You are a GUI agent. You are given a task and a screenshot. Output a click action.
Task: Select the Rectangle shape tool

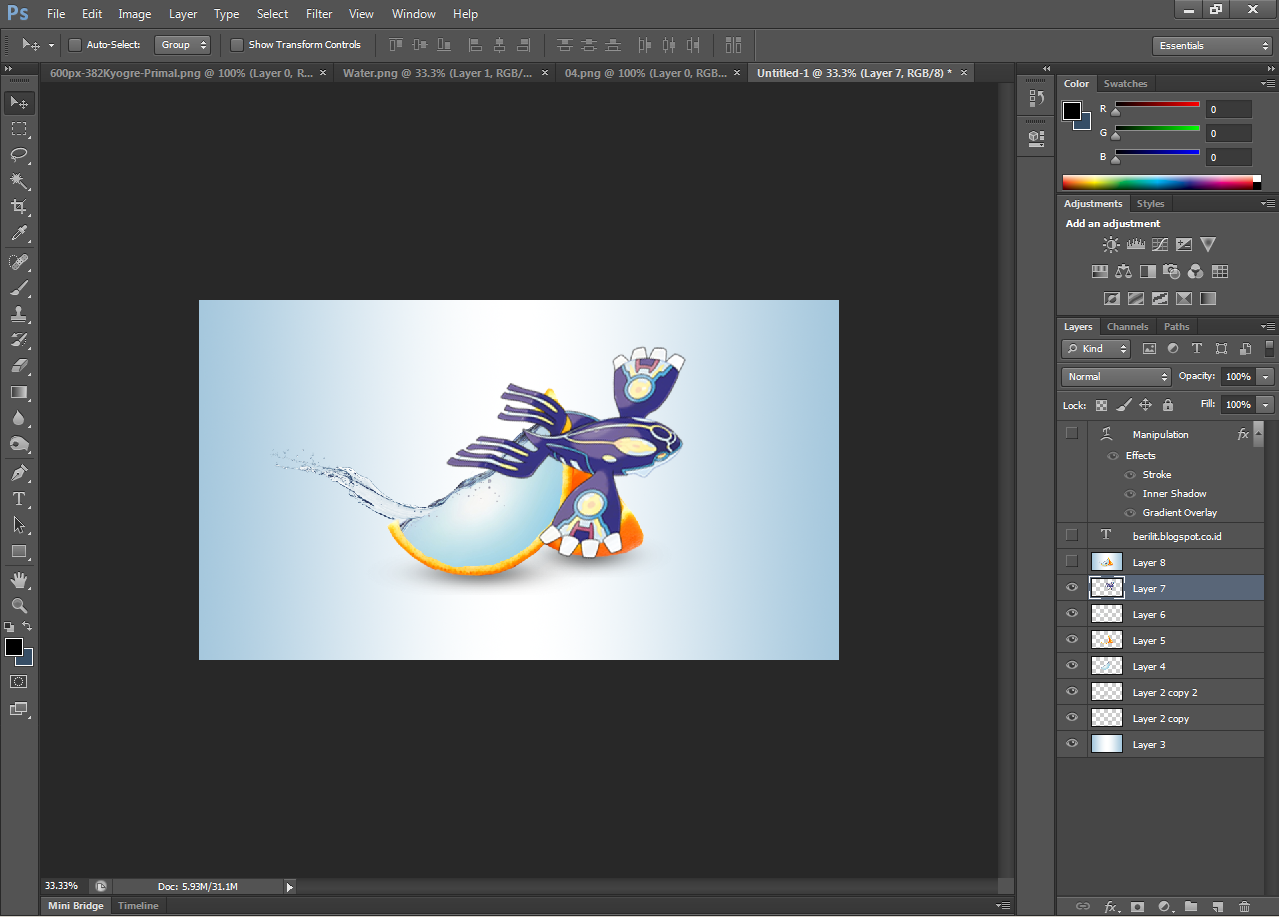(x=19, y=551)
